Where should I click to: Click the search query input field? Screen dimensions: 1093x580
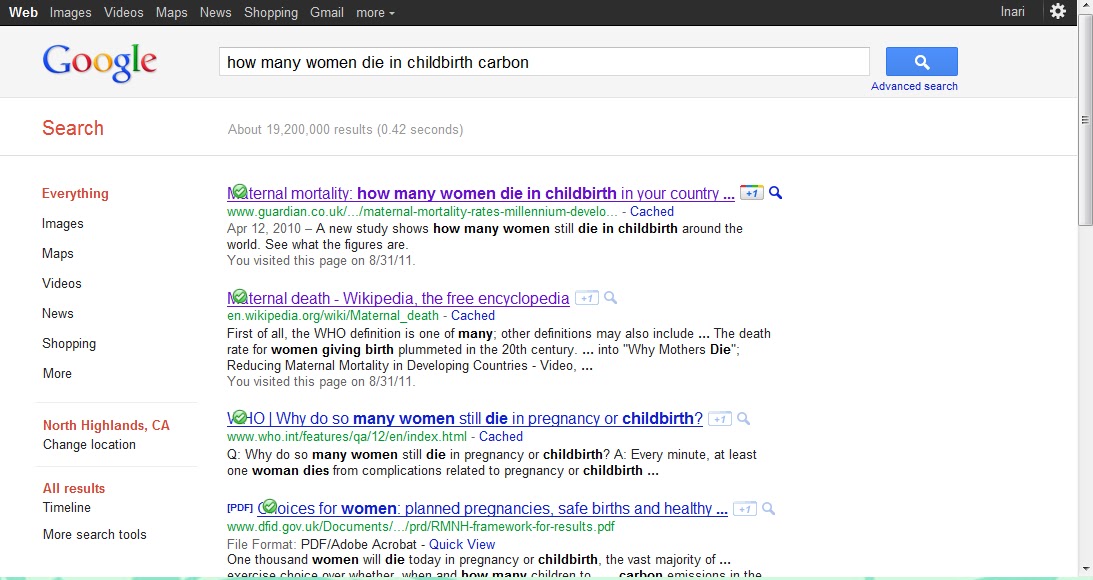(544, 62)
